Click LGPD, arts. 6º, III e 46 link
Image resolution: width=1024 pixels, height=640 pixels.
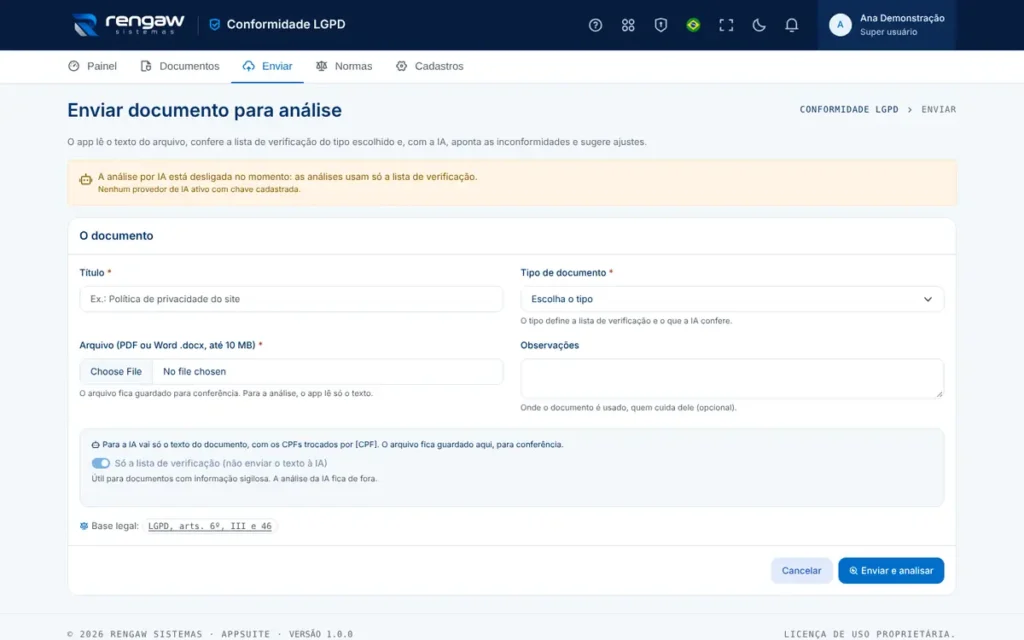[x=210, y=526]
